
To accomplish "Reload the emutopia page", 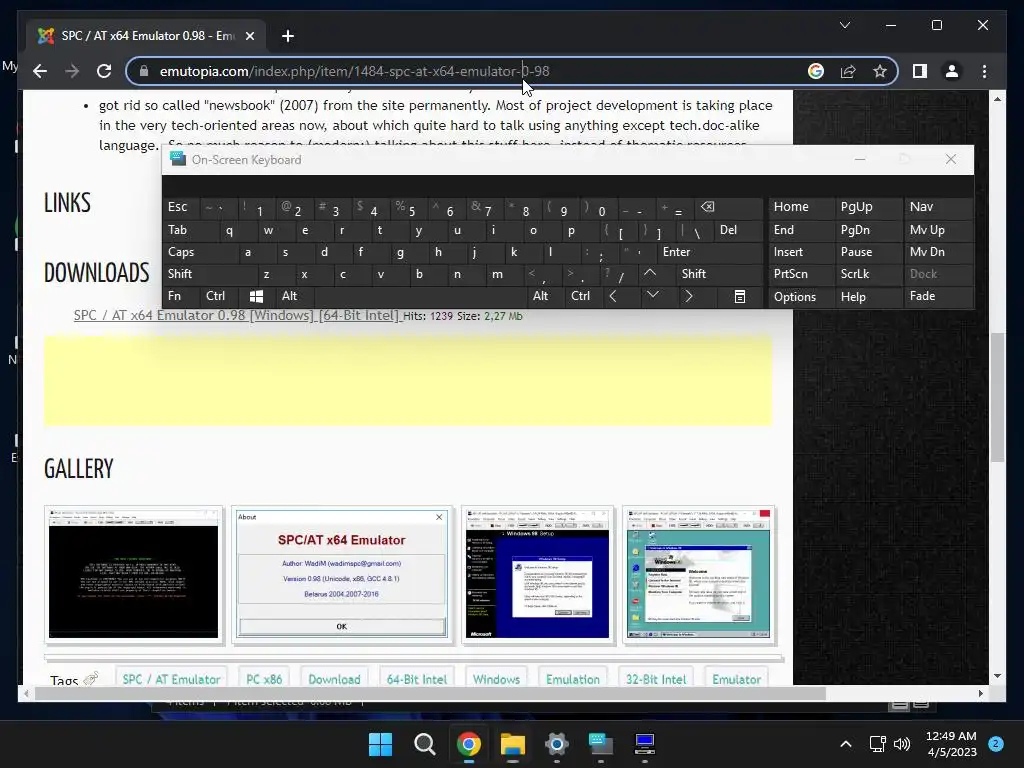I will tap(104, 71).
